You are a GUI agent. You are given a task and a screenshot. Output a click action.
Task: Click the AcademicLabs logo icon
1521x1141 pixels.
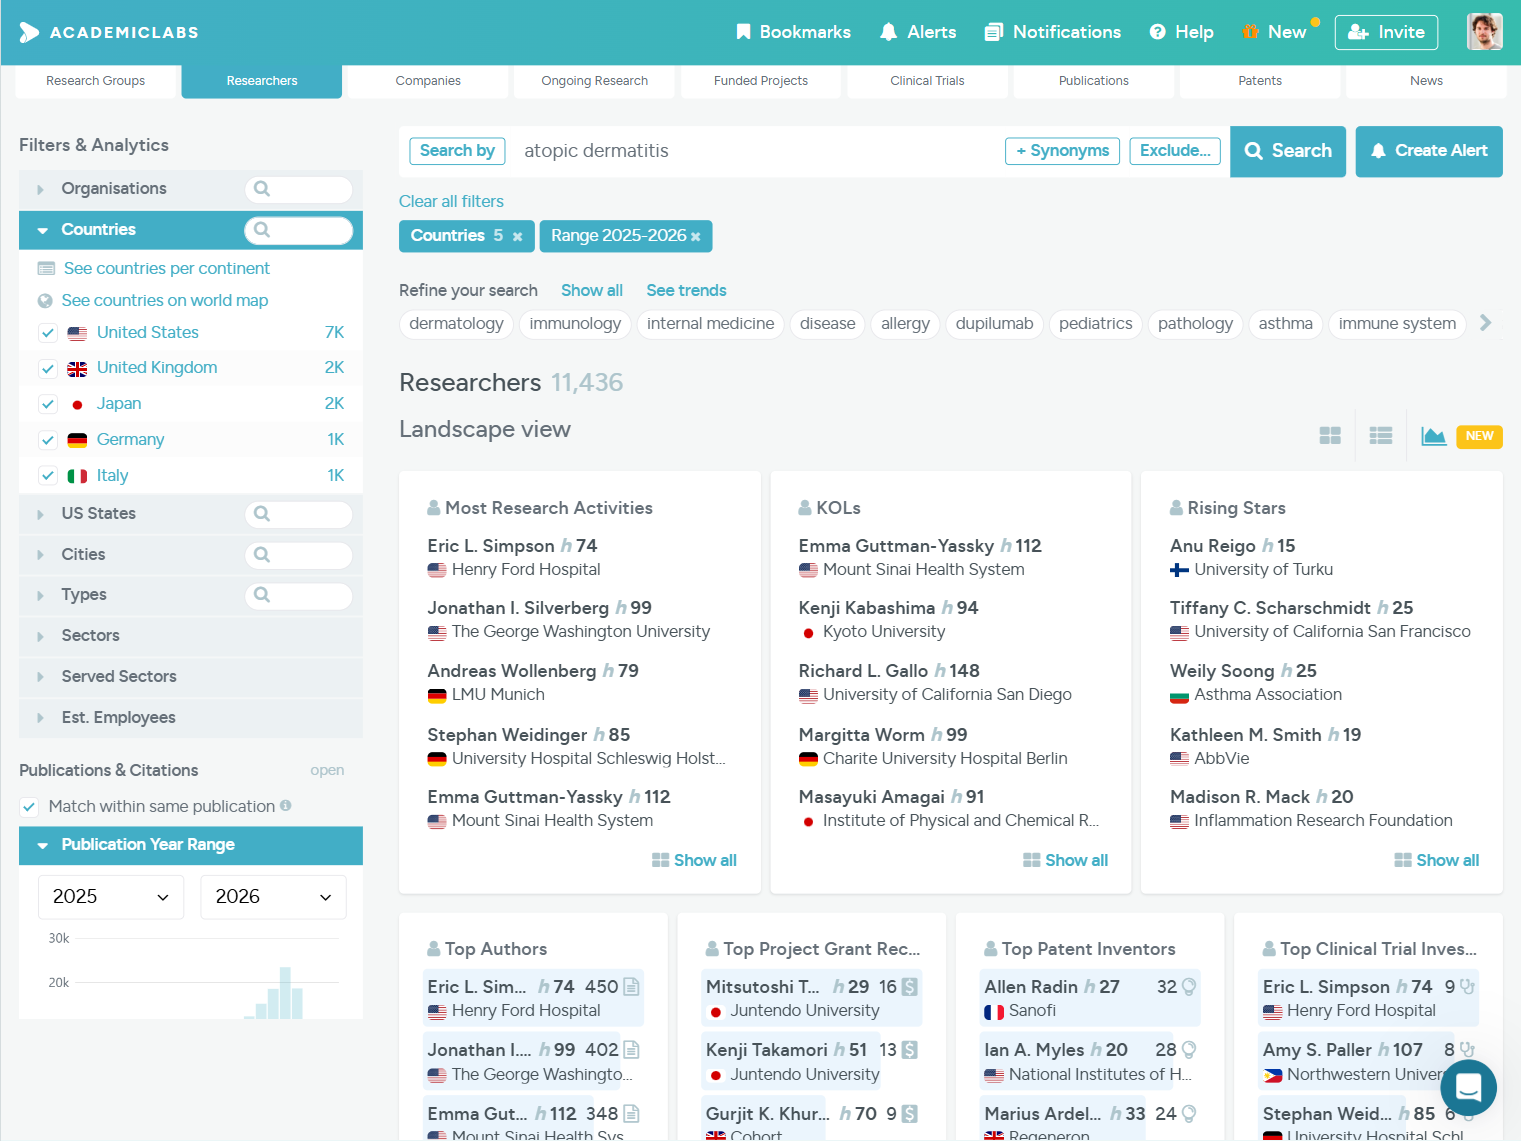pyautogui.click(x=29, y=32)
